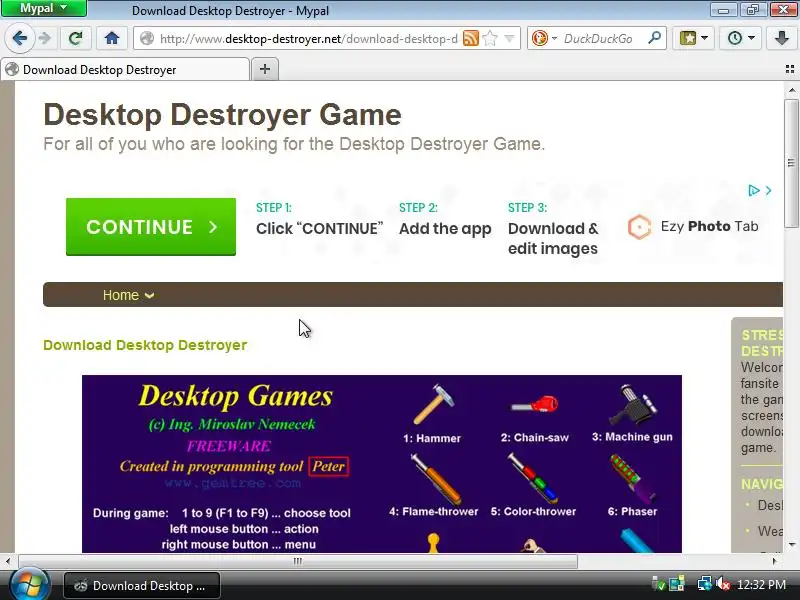Open a new tab with plus button

pos(265,69)
